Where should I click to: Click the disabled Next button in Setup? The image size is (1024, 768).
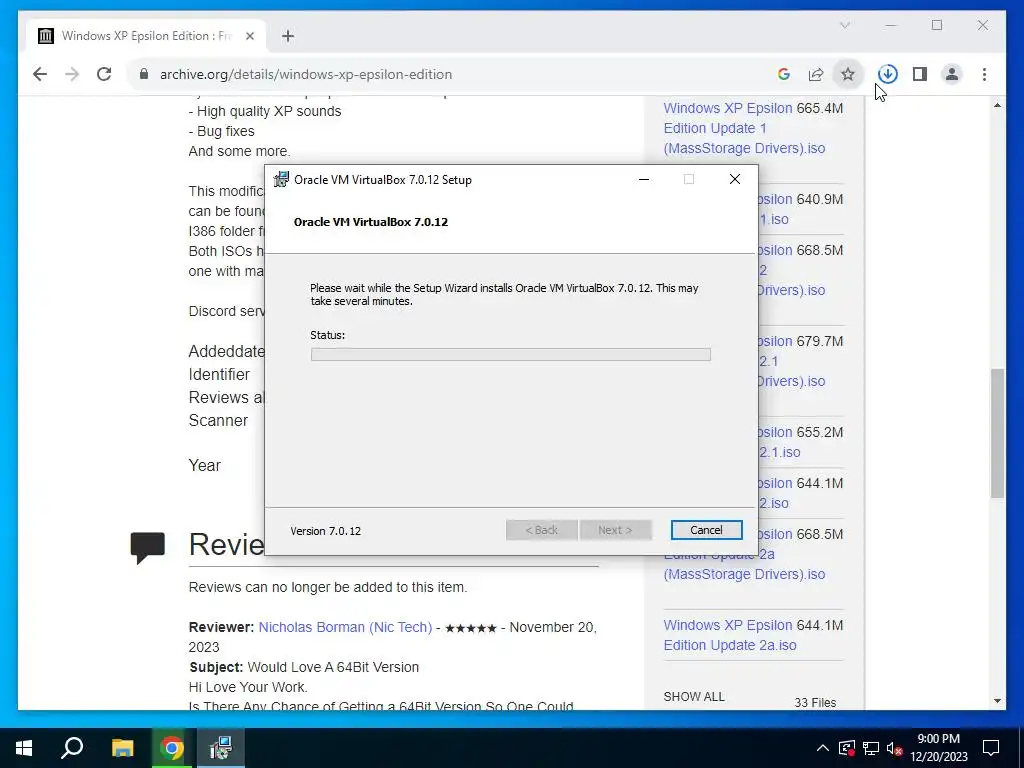point(615,530)
